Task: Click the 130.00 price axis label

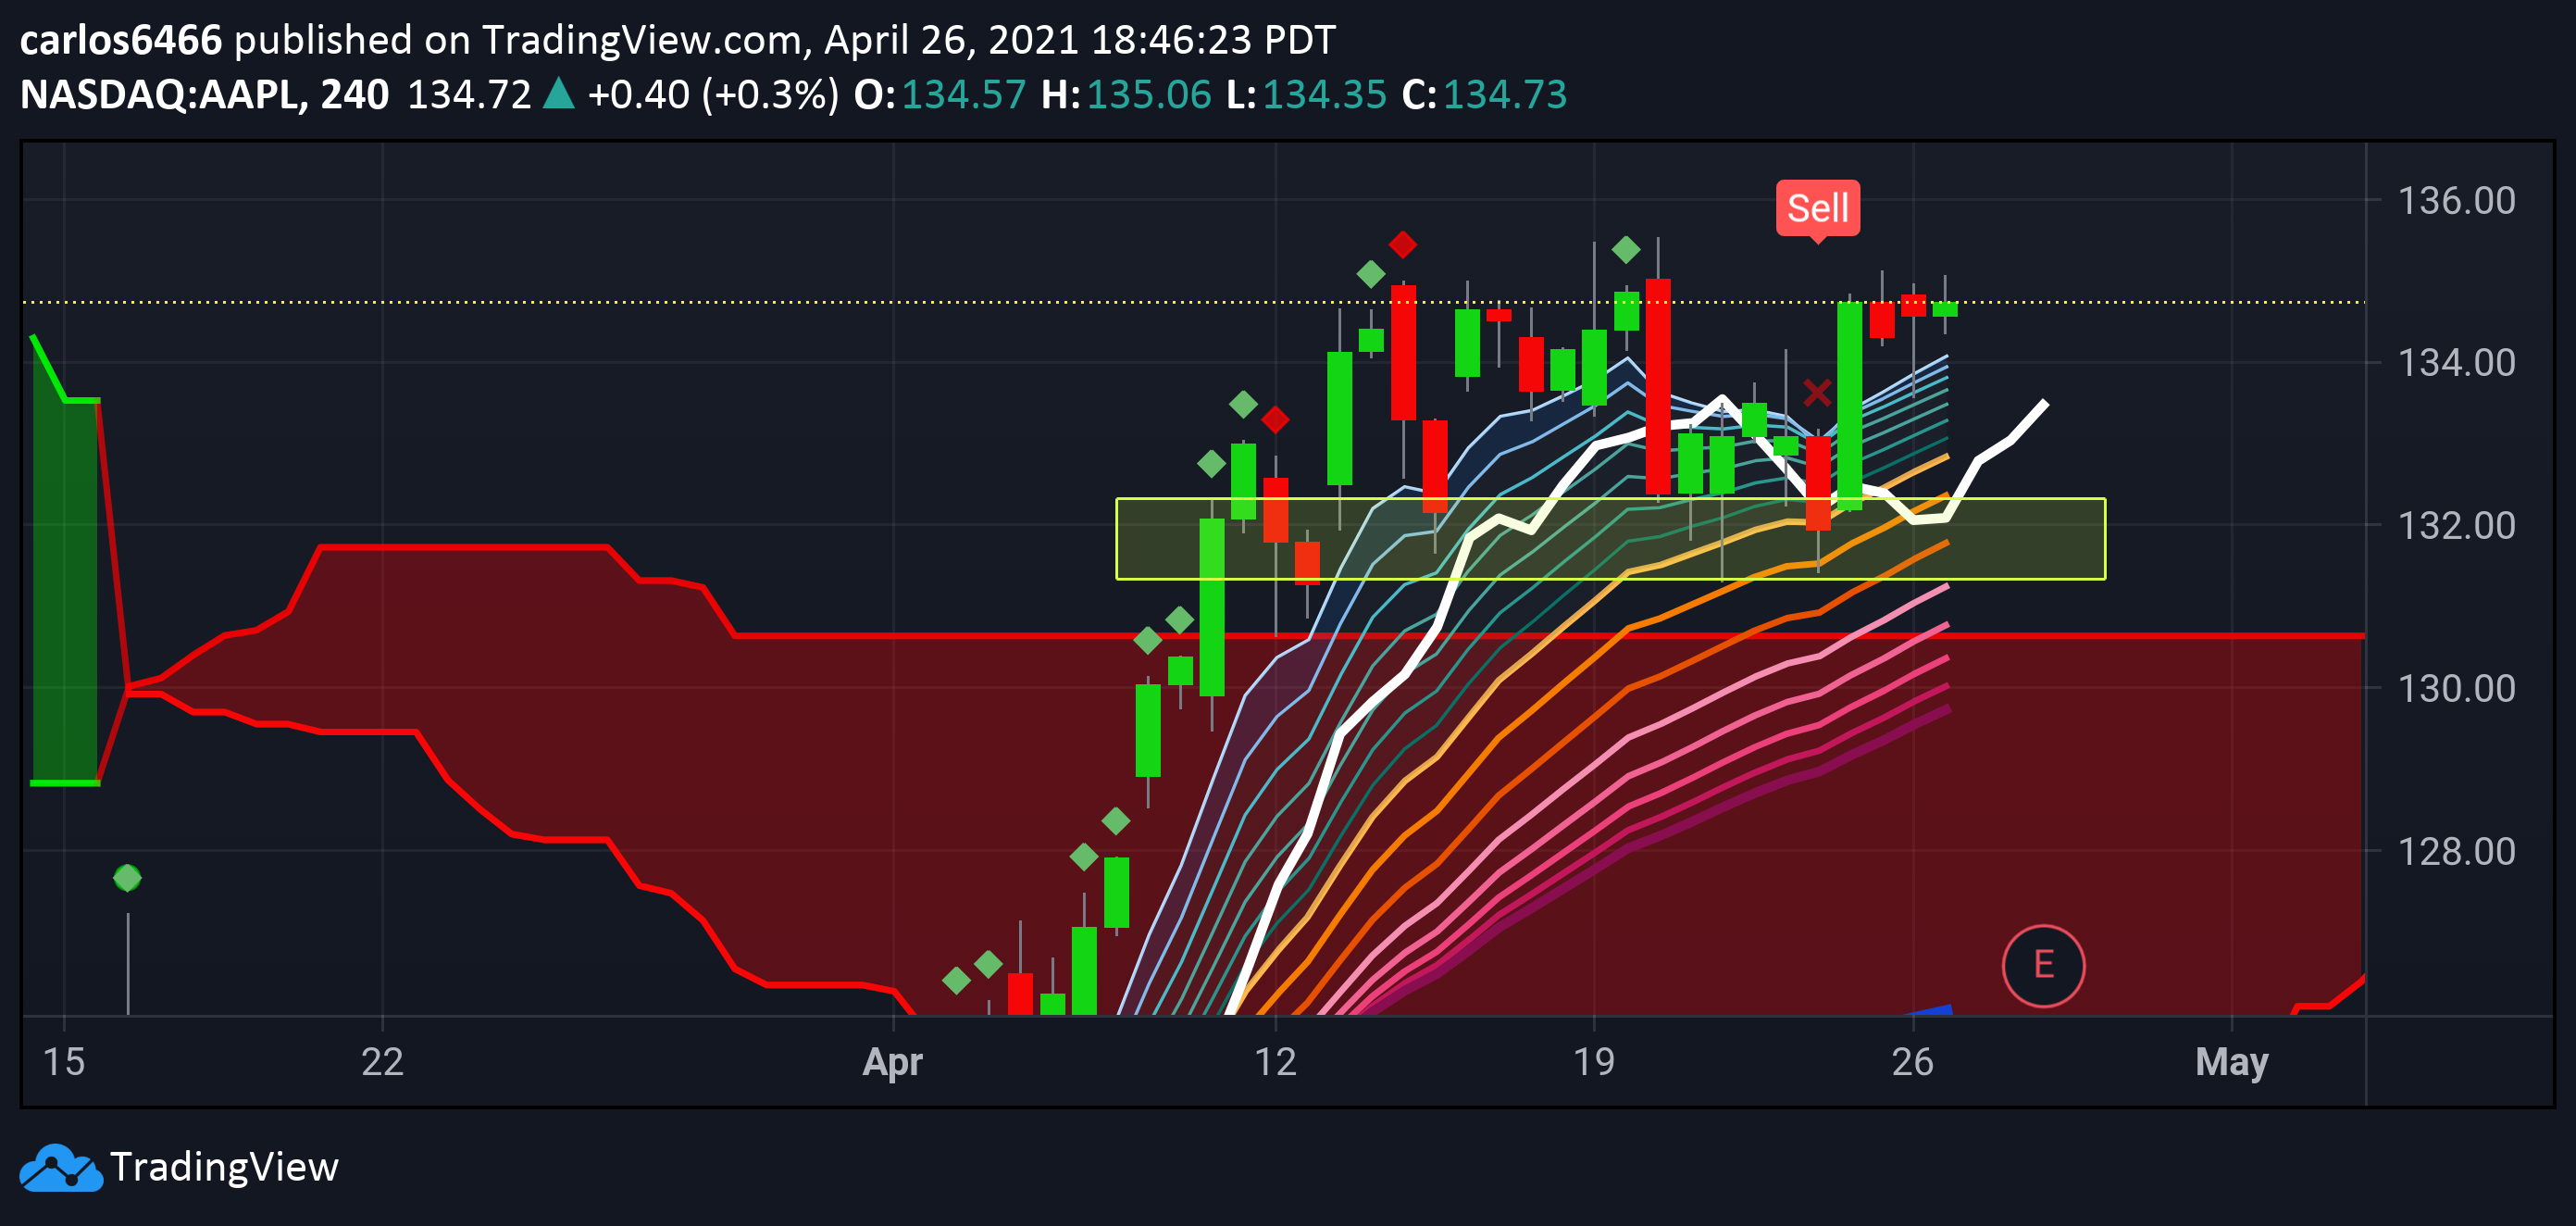Action: click(x=2456, y=689)
